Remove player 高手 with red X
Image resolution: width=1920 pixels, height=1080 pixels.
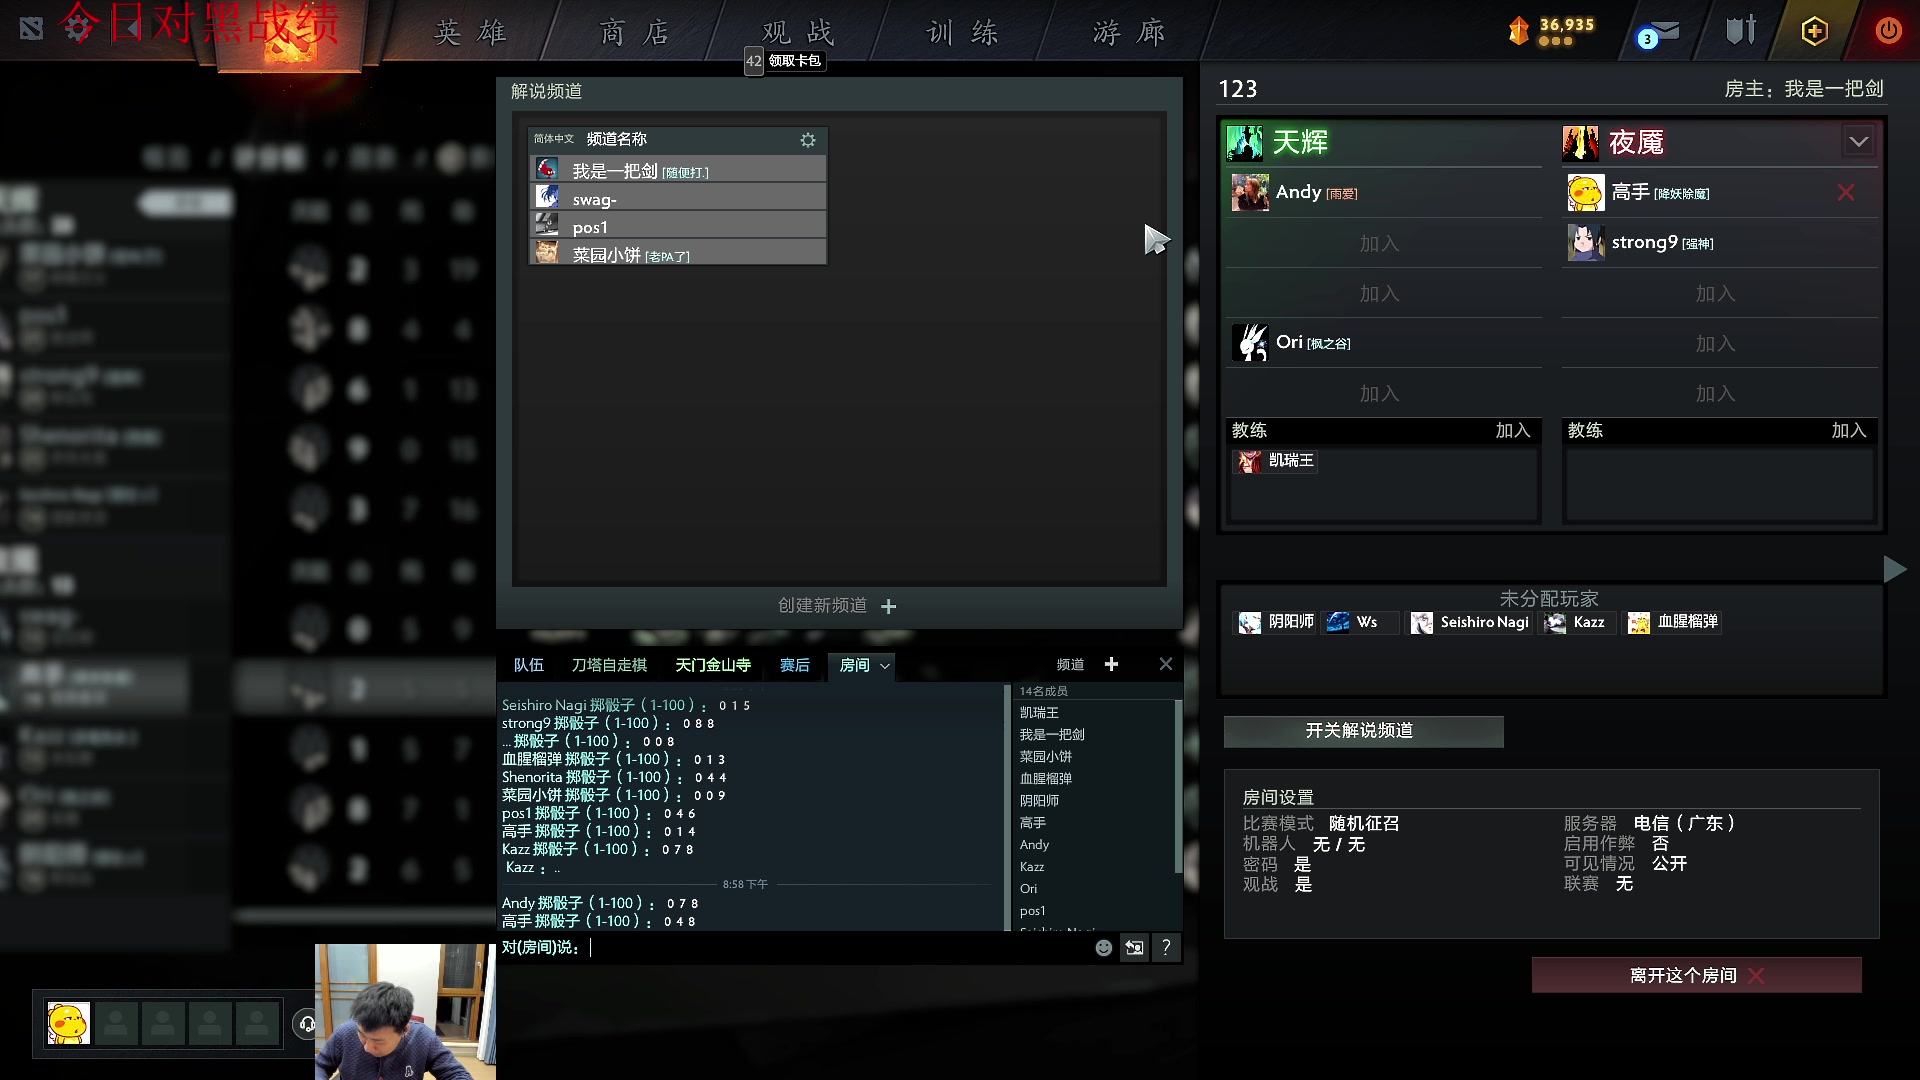click(1846, 193)
